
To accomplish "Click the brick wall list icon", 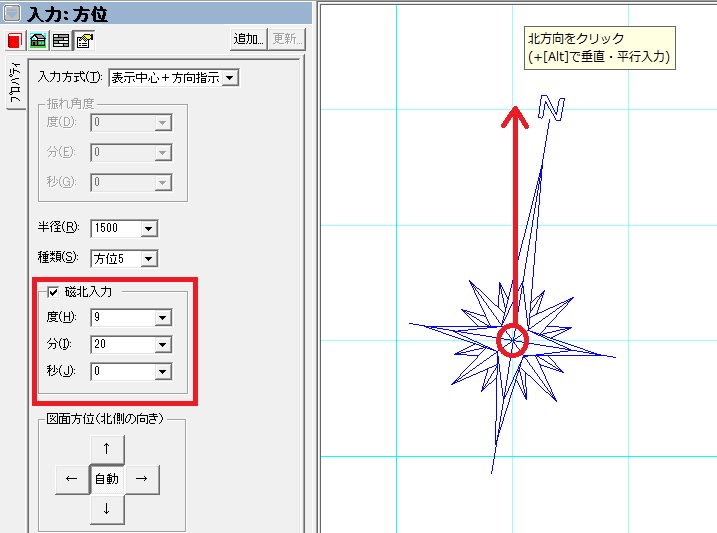I will tap(61, 41).
